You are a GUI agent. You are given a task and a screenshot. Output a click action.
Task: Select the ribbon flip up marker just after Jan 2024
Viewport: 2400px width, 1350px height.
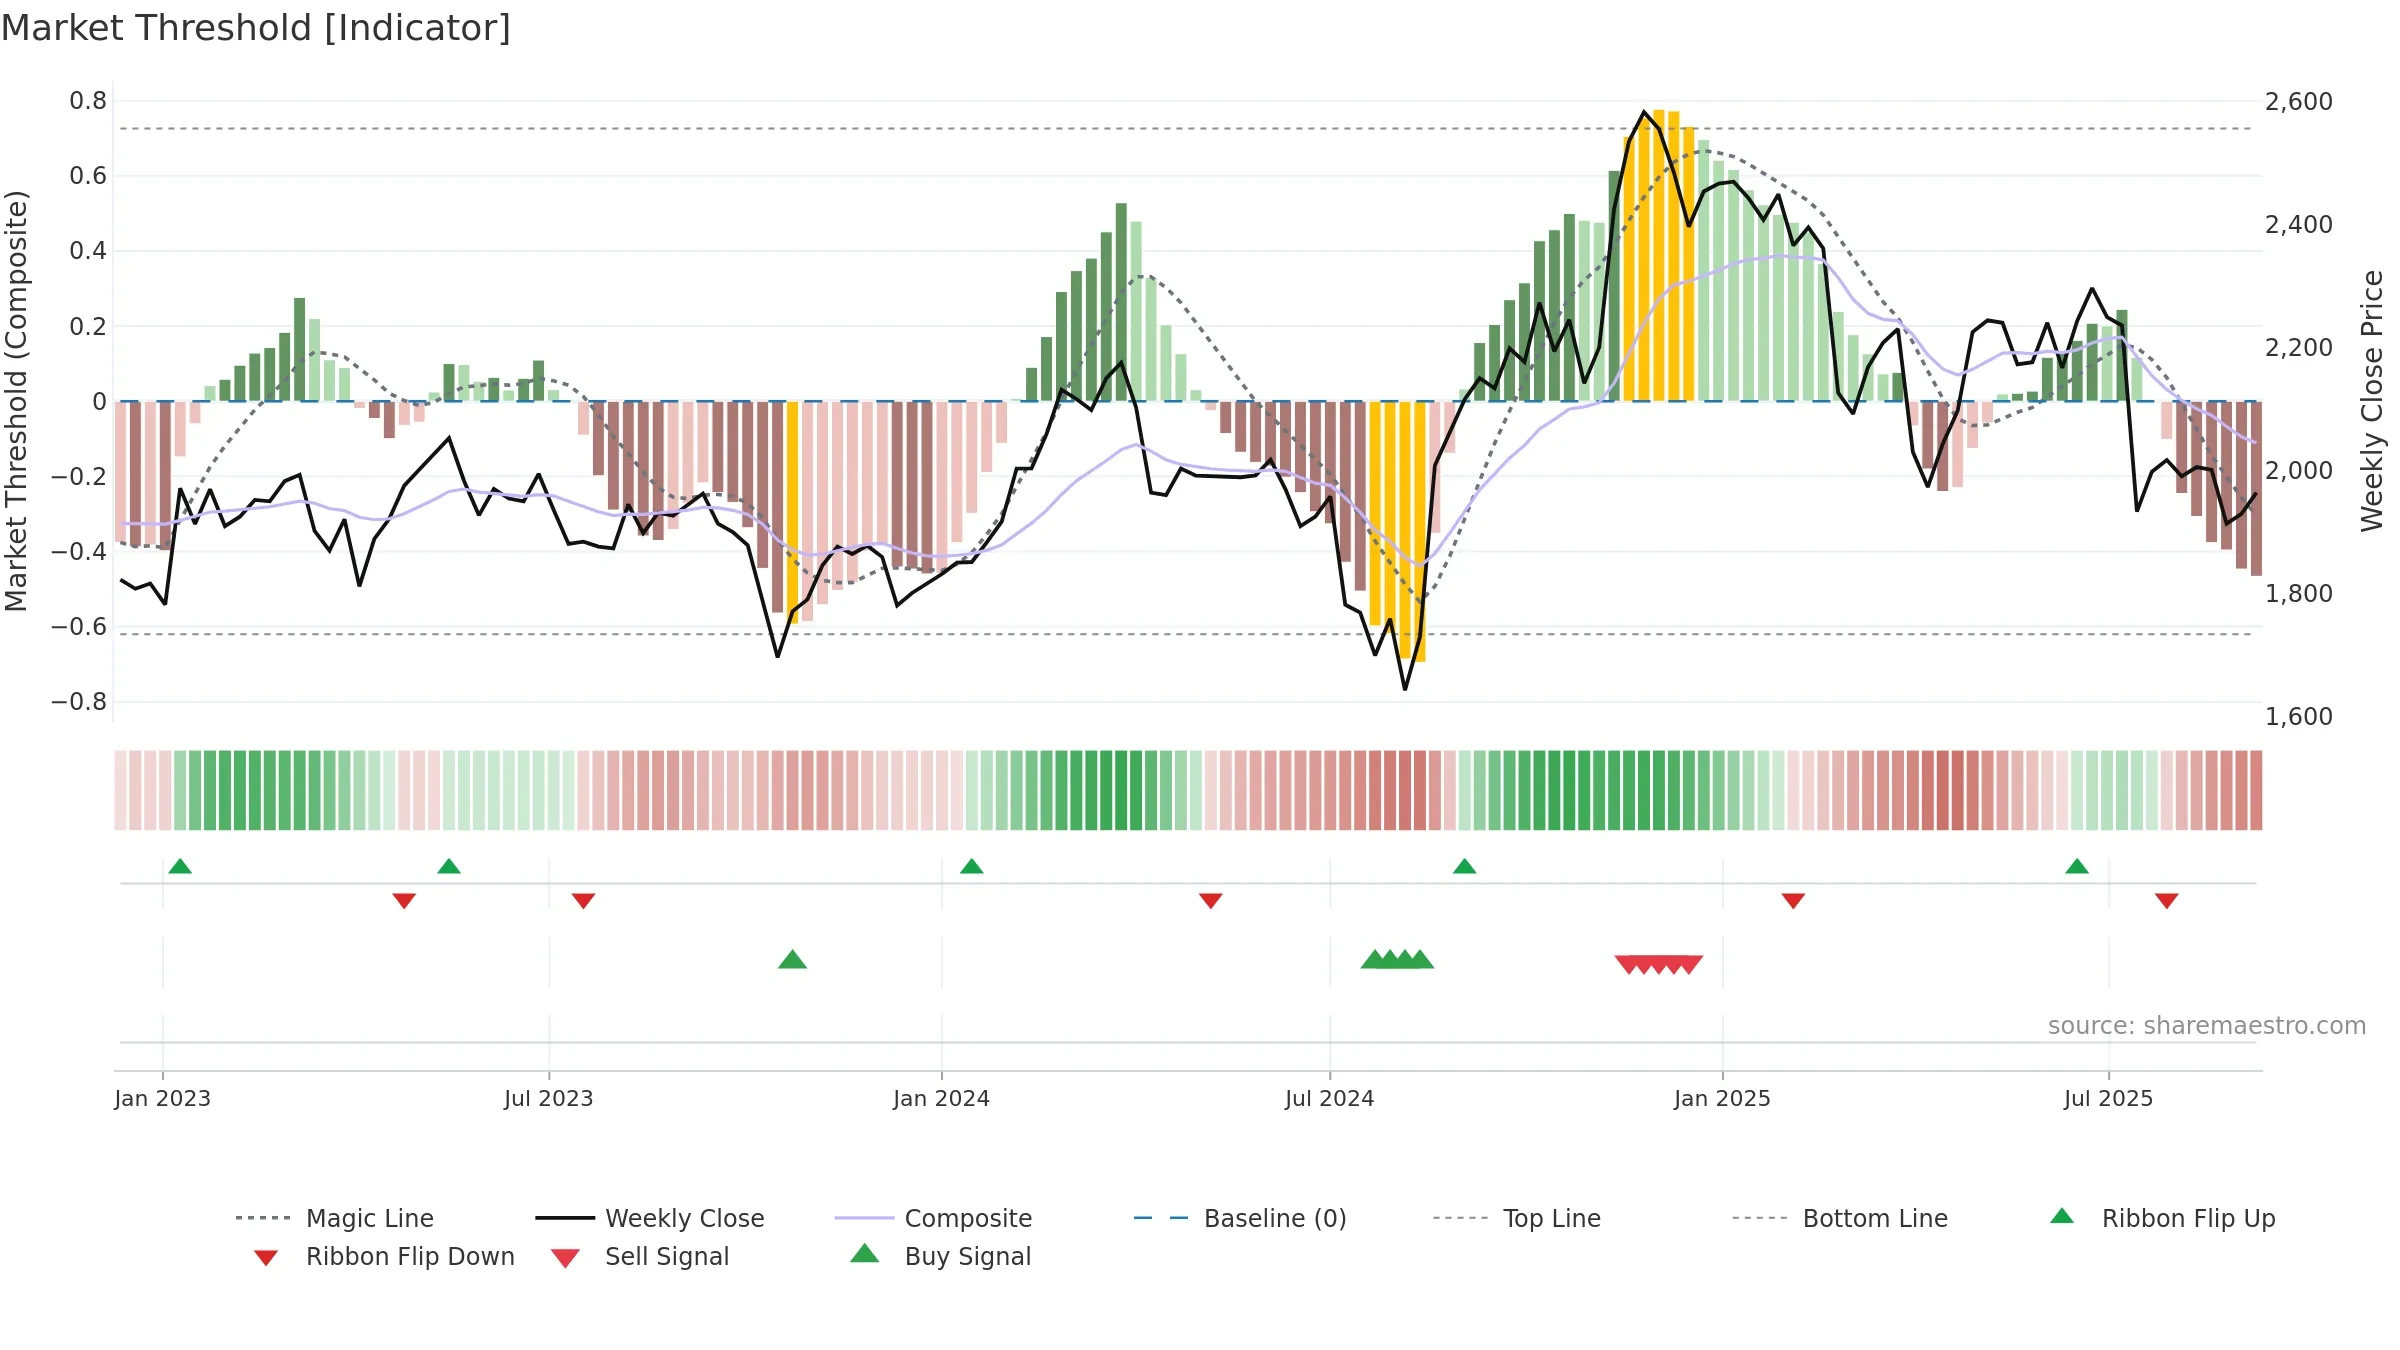(x=972, y=866)
